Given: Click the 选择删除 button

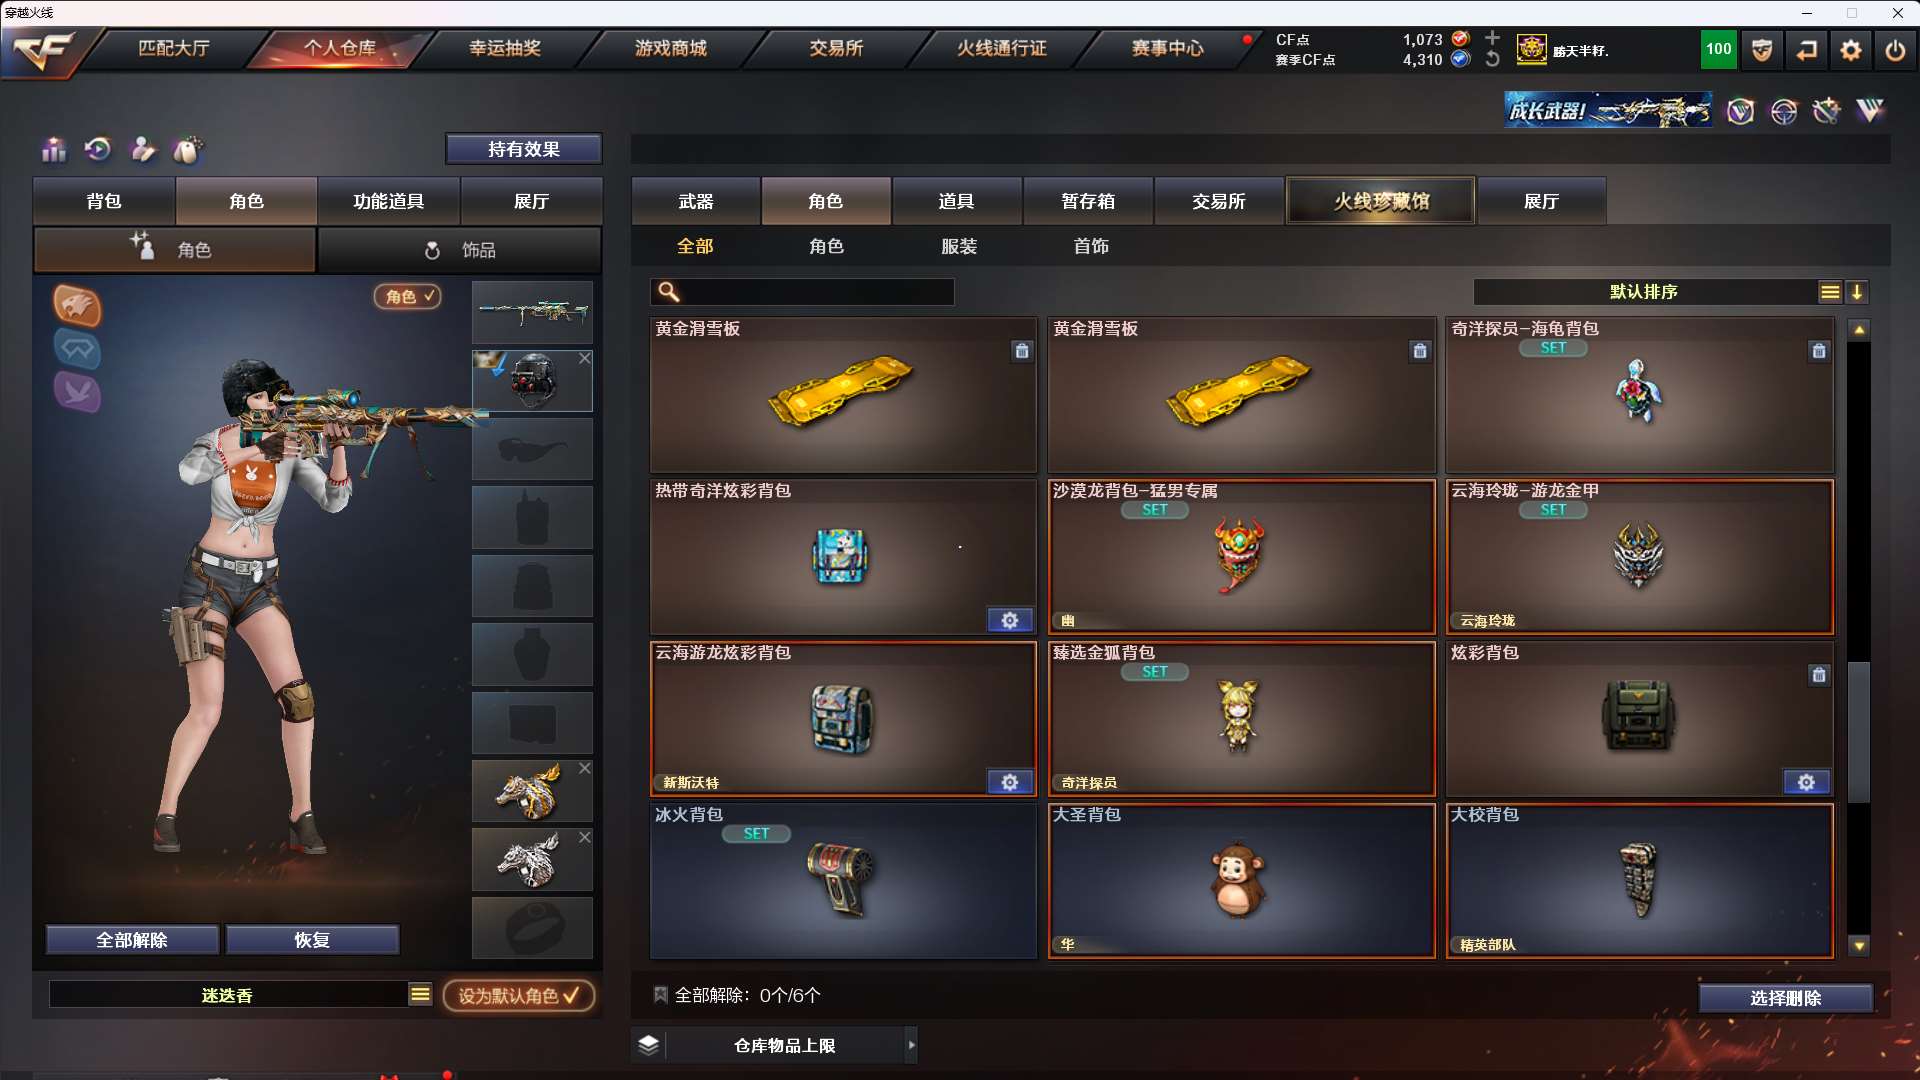Looking at the screenshot, I should tap(1785, 998).
